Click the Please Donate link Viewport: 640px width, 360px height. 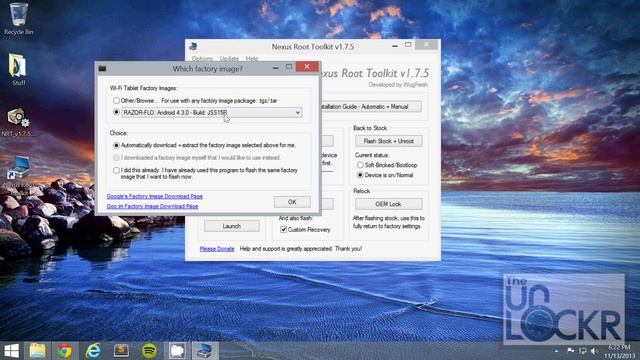coord(217,249)
